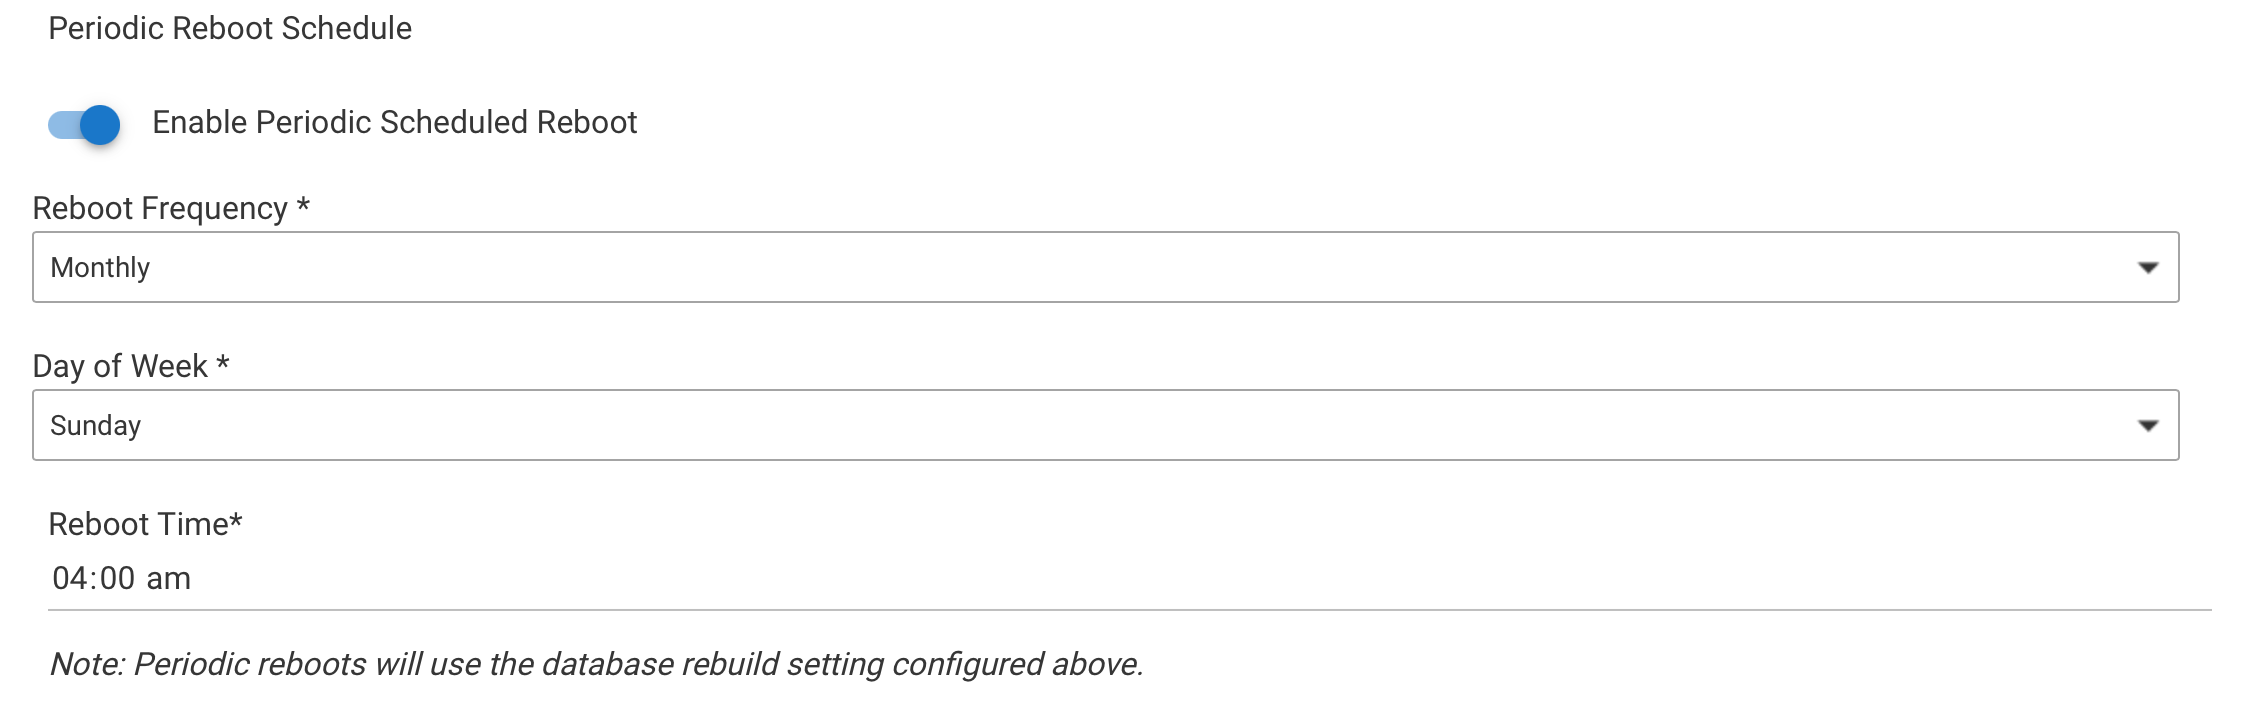Select the Reboot Frequency combo box

pyautogui.click(x=1104, y=267)
